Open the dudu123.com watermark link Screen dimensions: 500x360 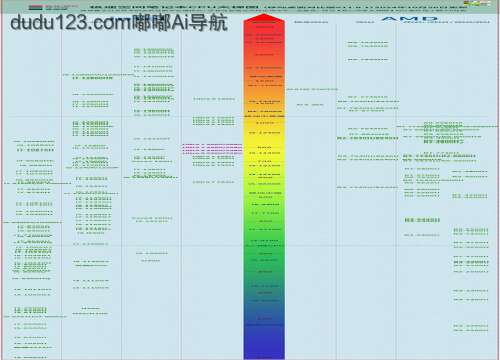point(71,23)
